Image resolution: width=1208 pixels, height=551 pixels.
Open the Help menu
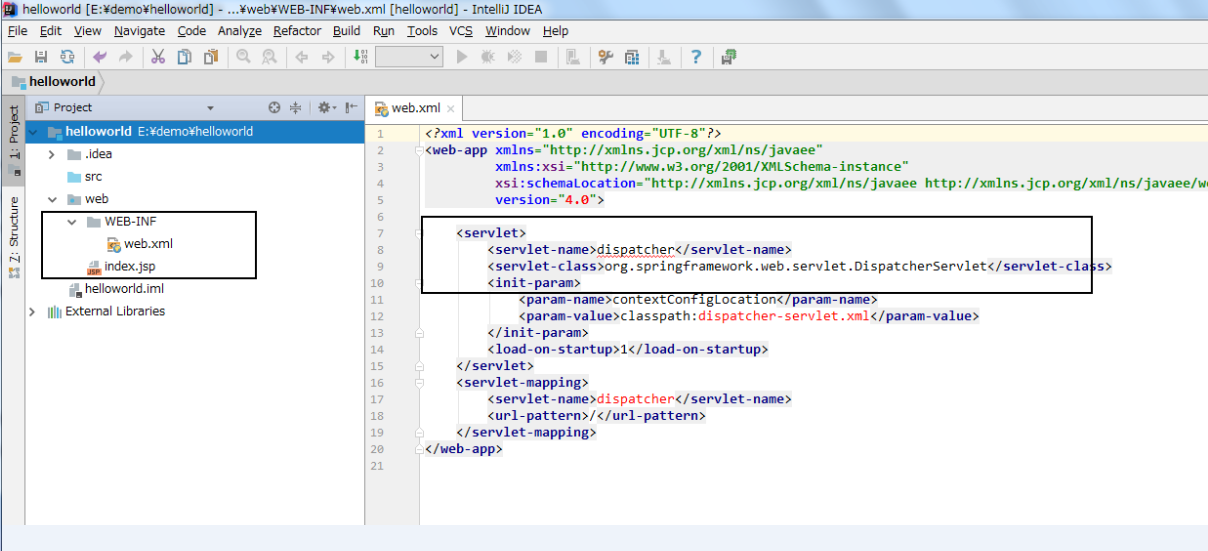555,31
